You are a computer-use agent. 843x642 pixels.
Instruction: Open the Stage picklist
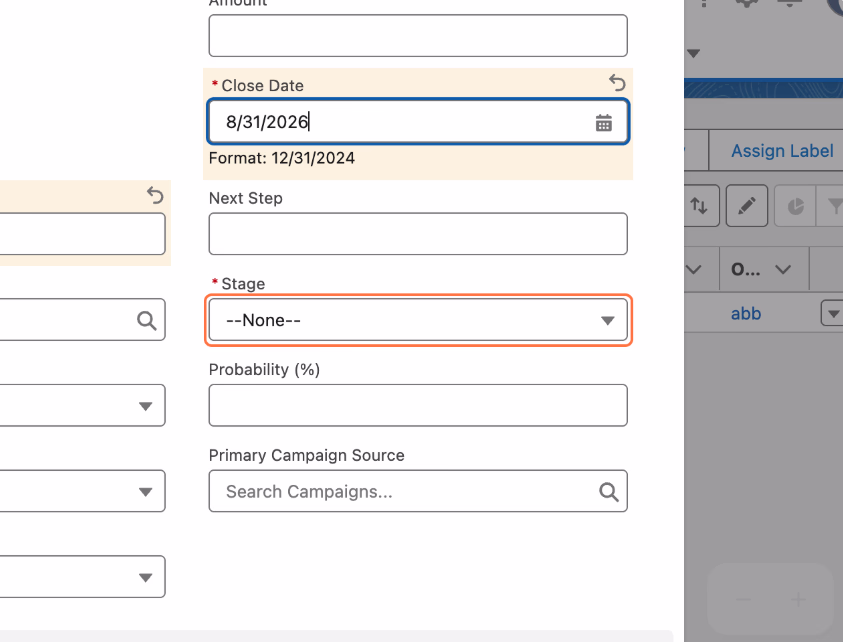(x=418, y=320)
